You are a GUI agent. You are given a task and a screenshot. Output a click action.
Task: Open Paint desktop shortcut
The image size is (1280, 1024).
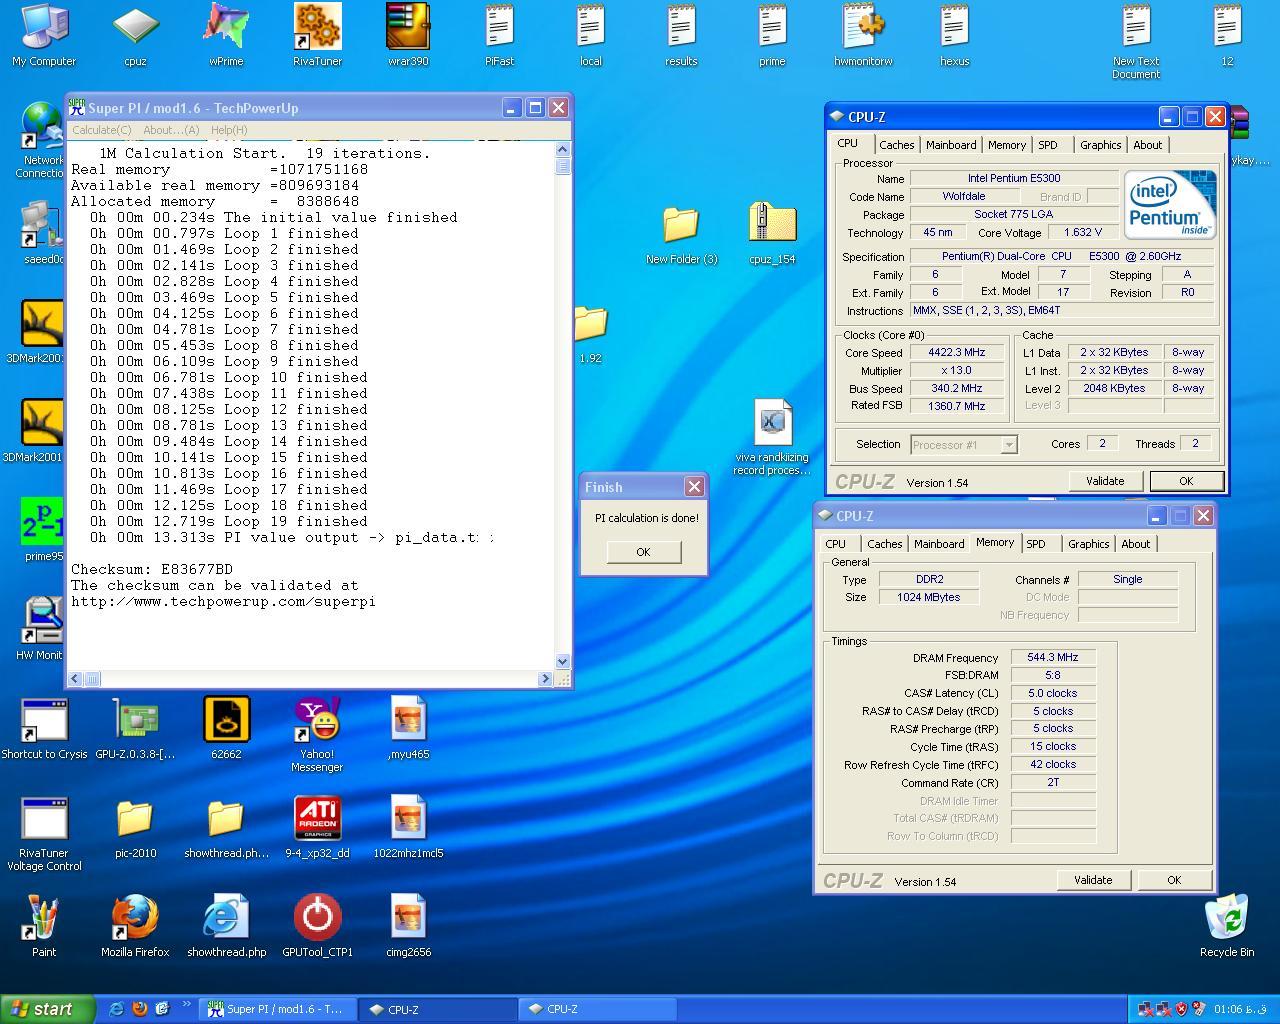[44, 926]
